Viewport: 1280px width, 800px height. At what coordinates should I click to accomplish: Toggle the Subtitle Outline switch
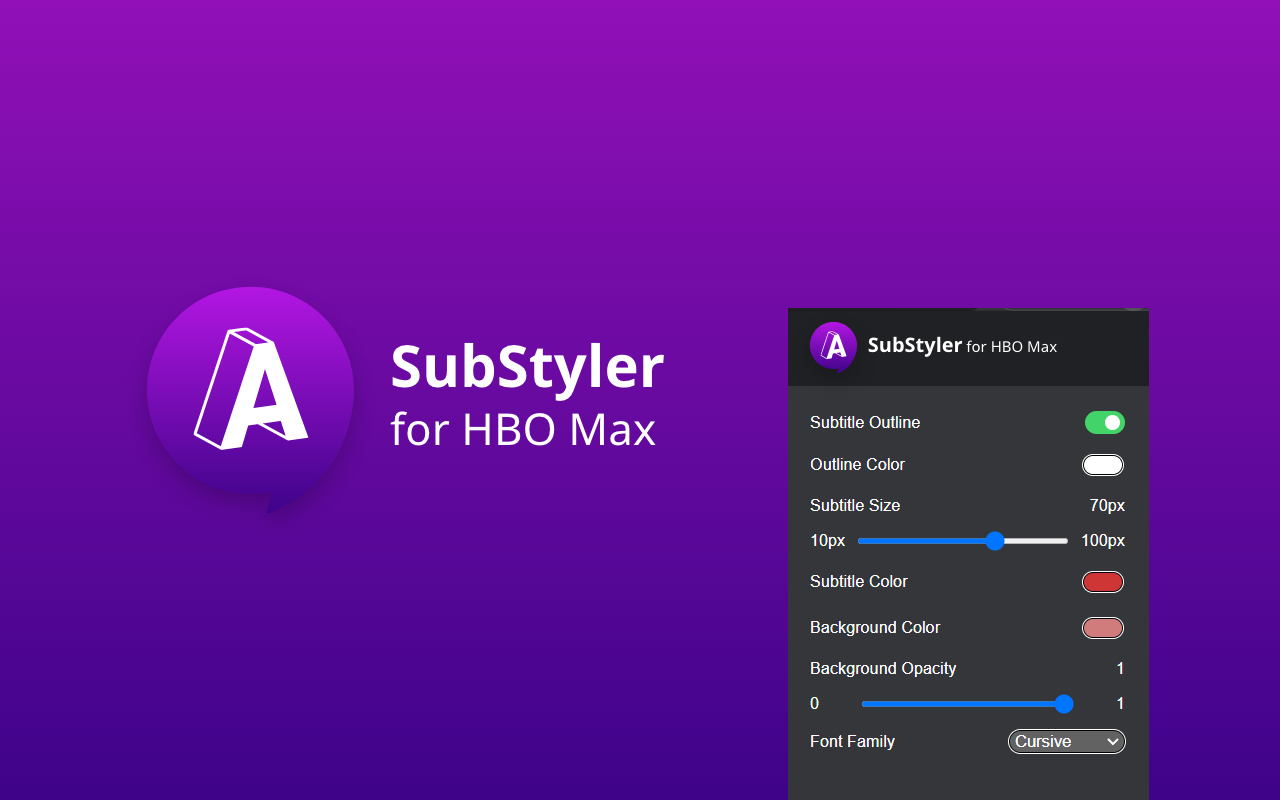coord(1104,423)
